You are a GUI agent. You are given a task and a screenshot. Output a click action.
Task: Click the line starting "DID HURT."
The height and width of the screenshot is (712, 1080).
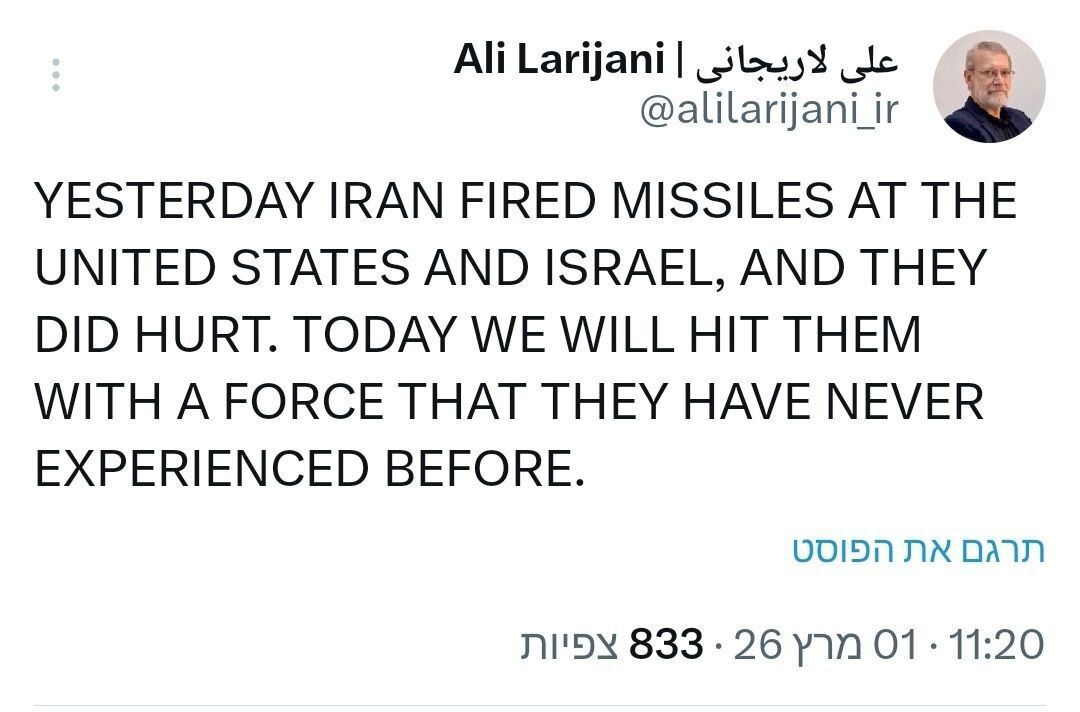(478, 335)
